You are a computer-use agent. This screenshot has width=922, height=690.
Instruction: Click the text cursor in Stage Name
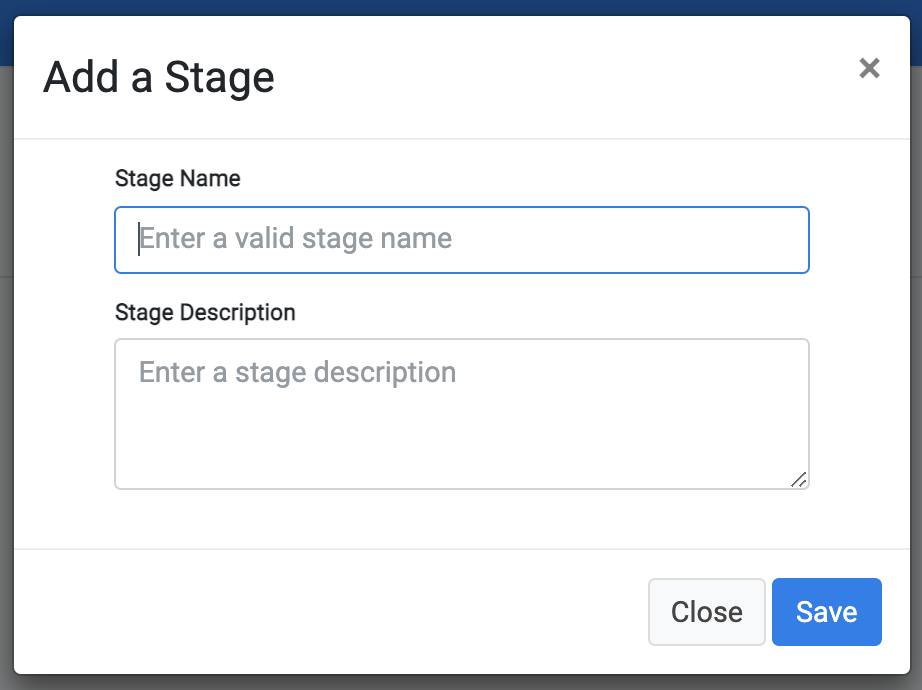(x=139, y=239)
